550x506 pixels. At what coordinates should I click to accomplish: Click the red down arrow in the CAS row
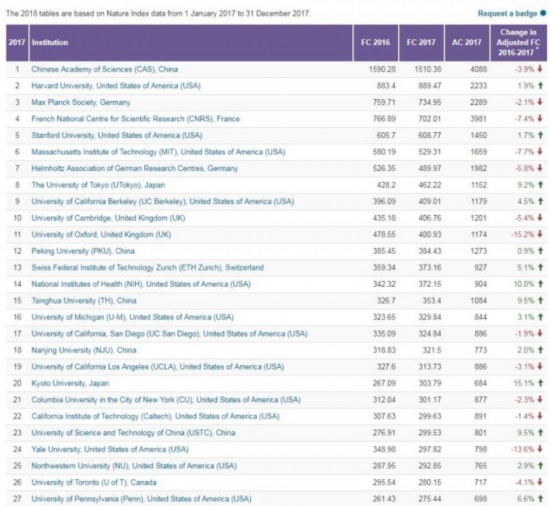(x=540, y=69)
